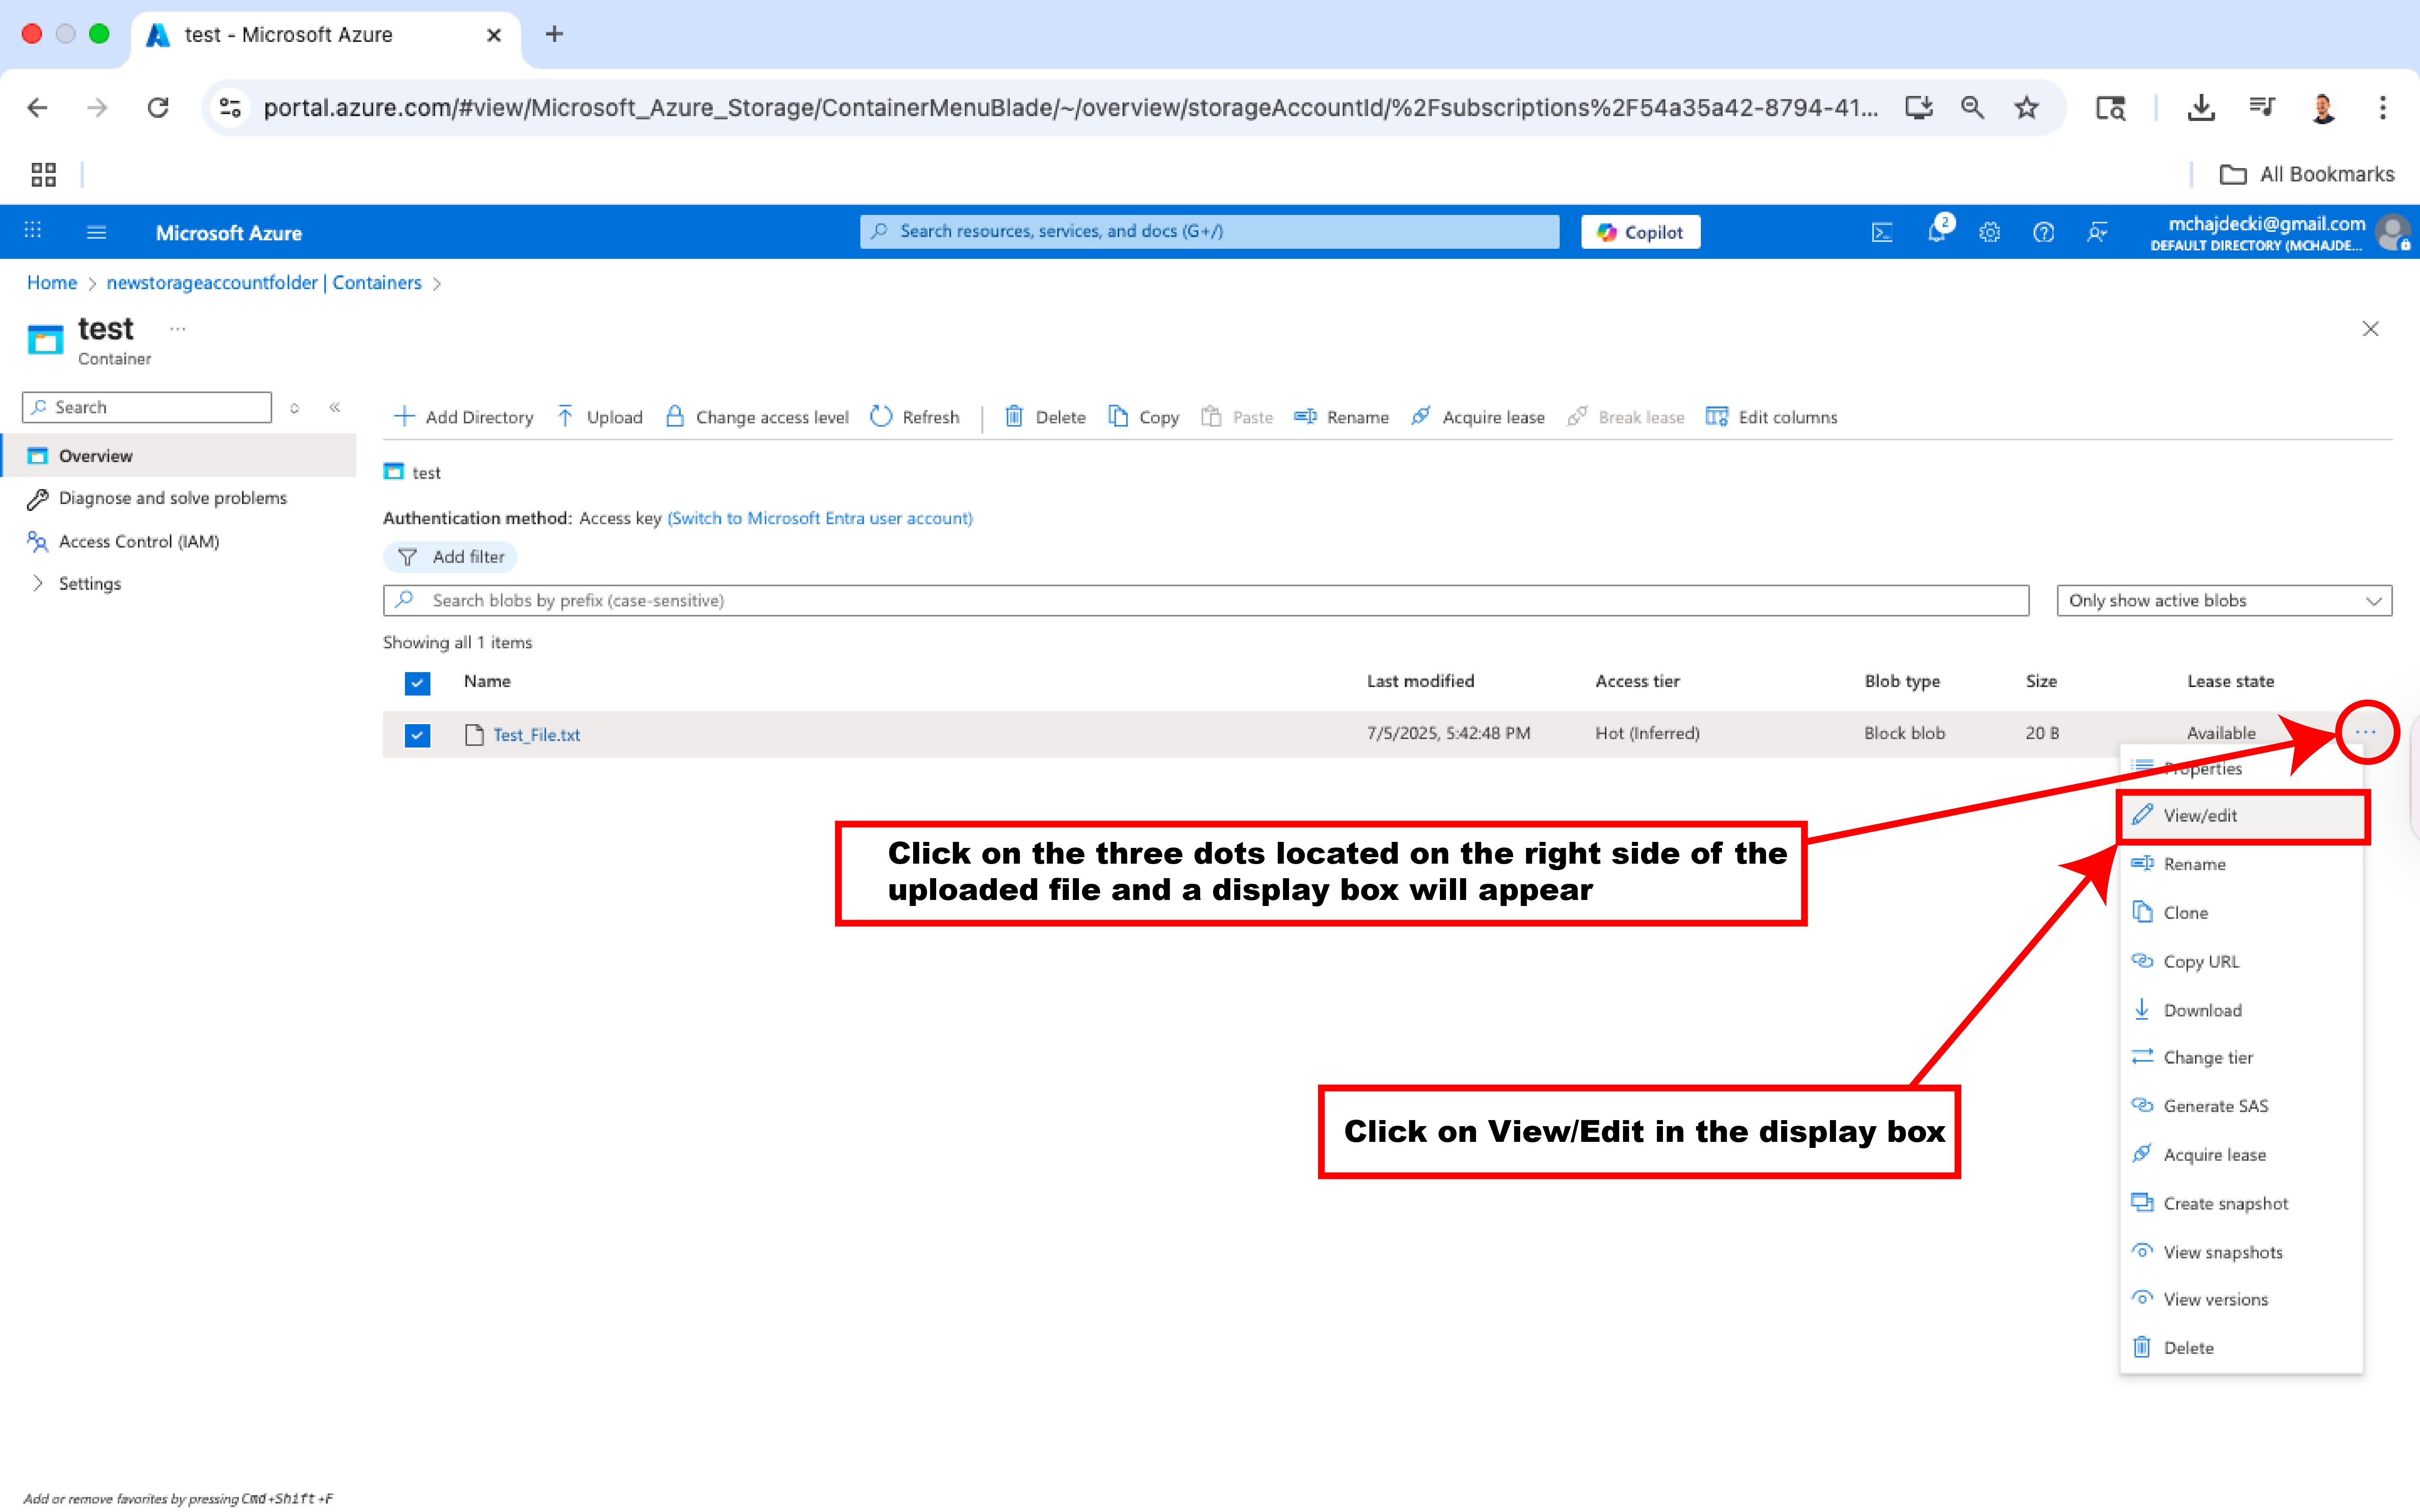Select Overview in the sidebar
2420x1512 pixels.
click(178, 456)
